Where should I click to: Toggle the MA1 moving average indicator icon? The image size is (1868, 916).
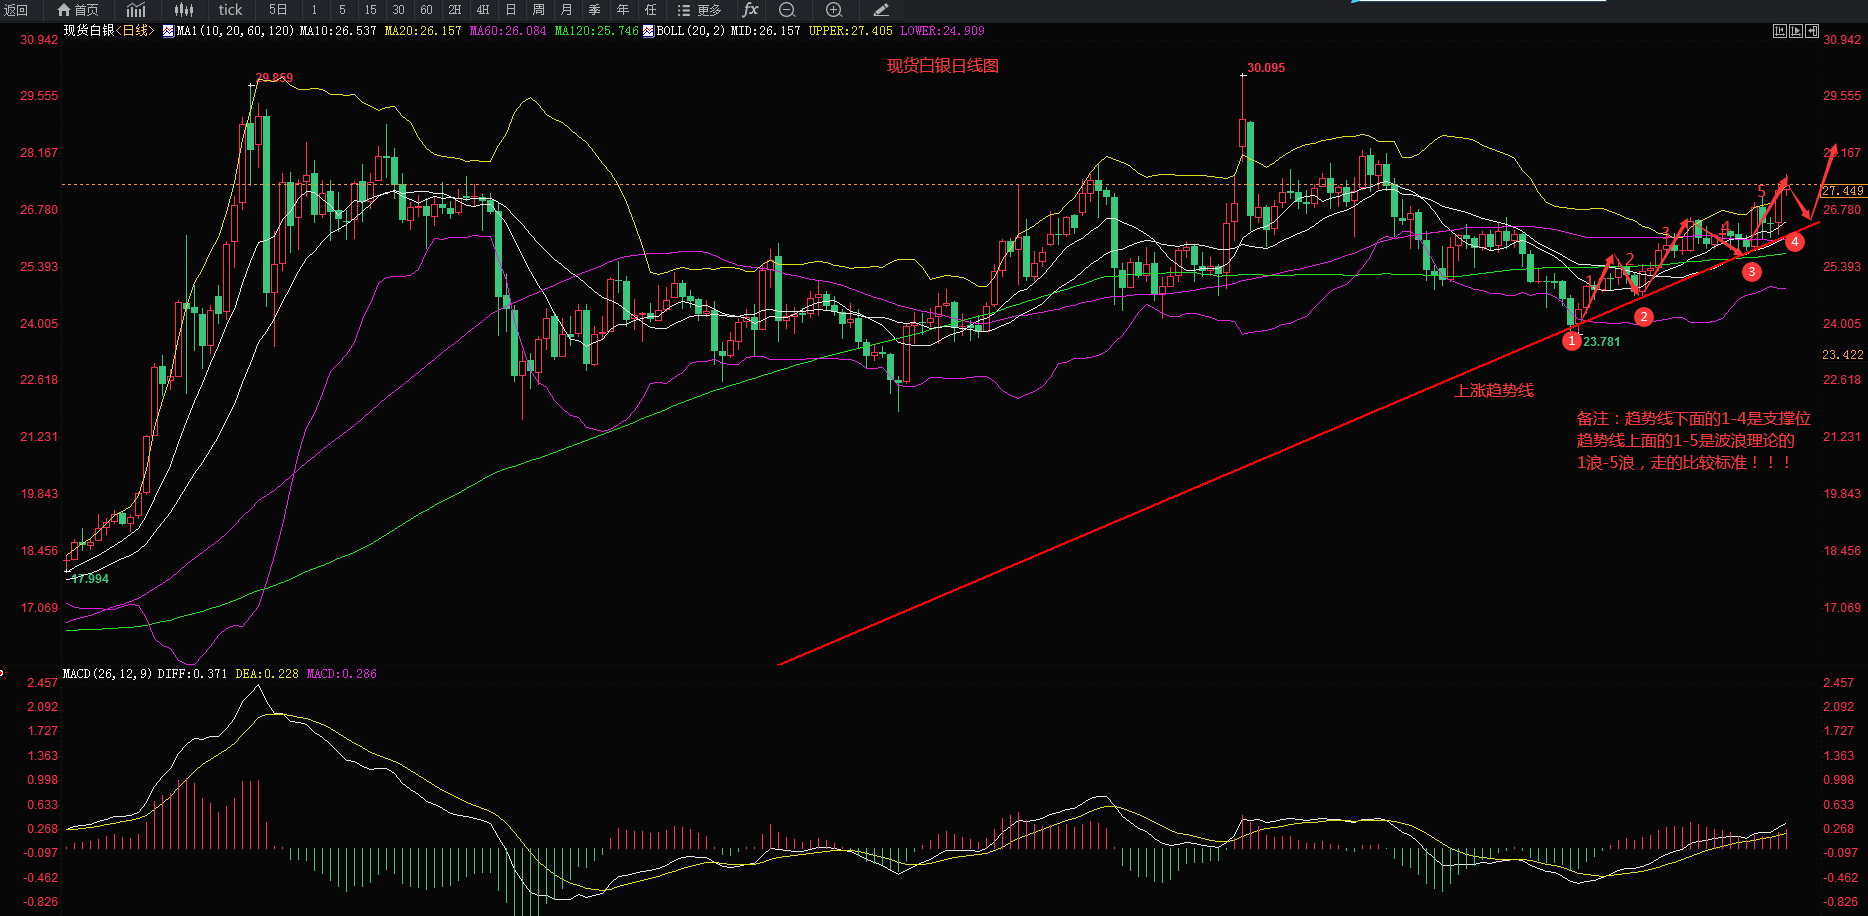168,31
